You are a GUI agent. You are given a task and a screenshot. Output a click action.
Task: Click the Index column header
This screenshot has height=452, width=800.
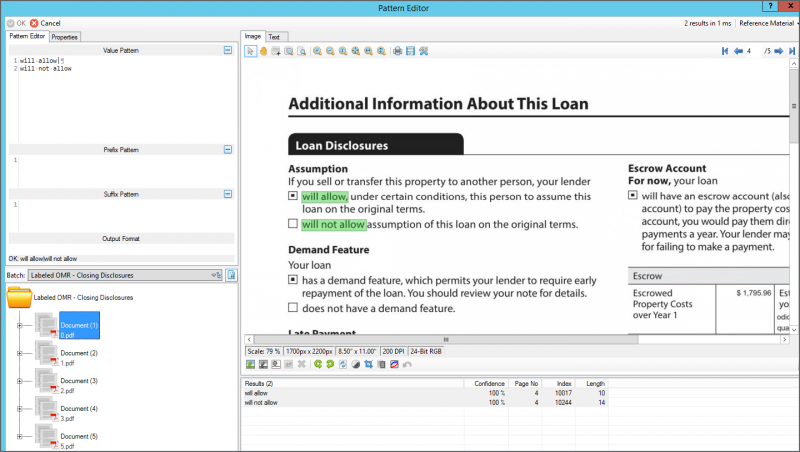pyautogui.click(x=559, y=384)
